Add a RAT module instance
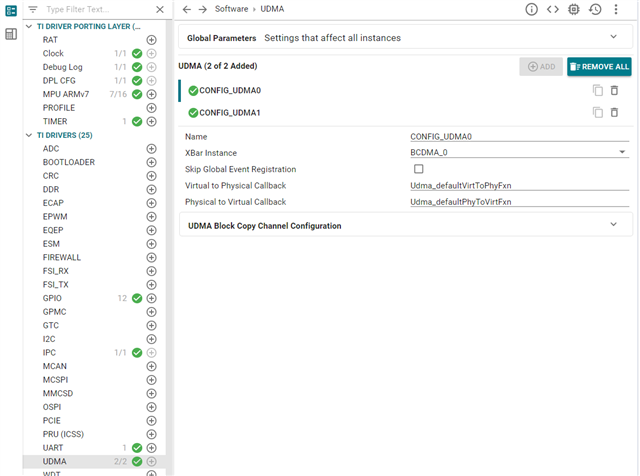The height and width of the screenshot is (476, 640). click(151, 40)
